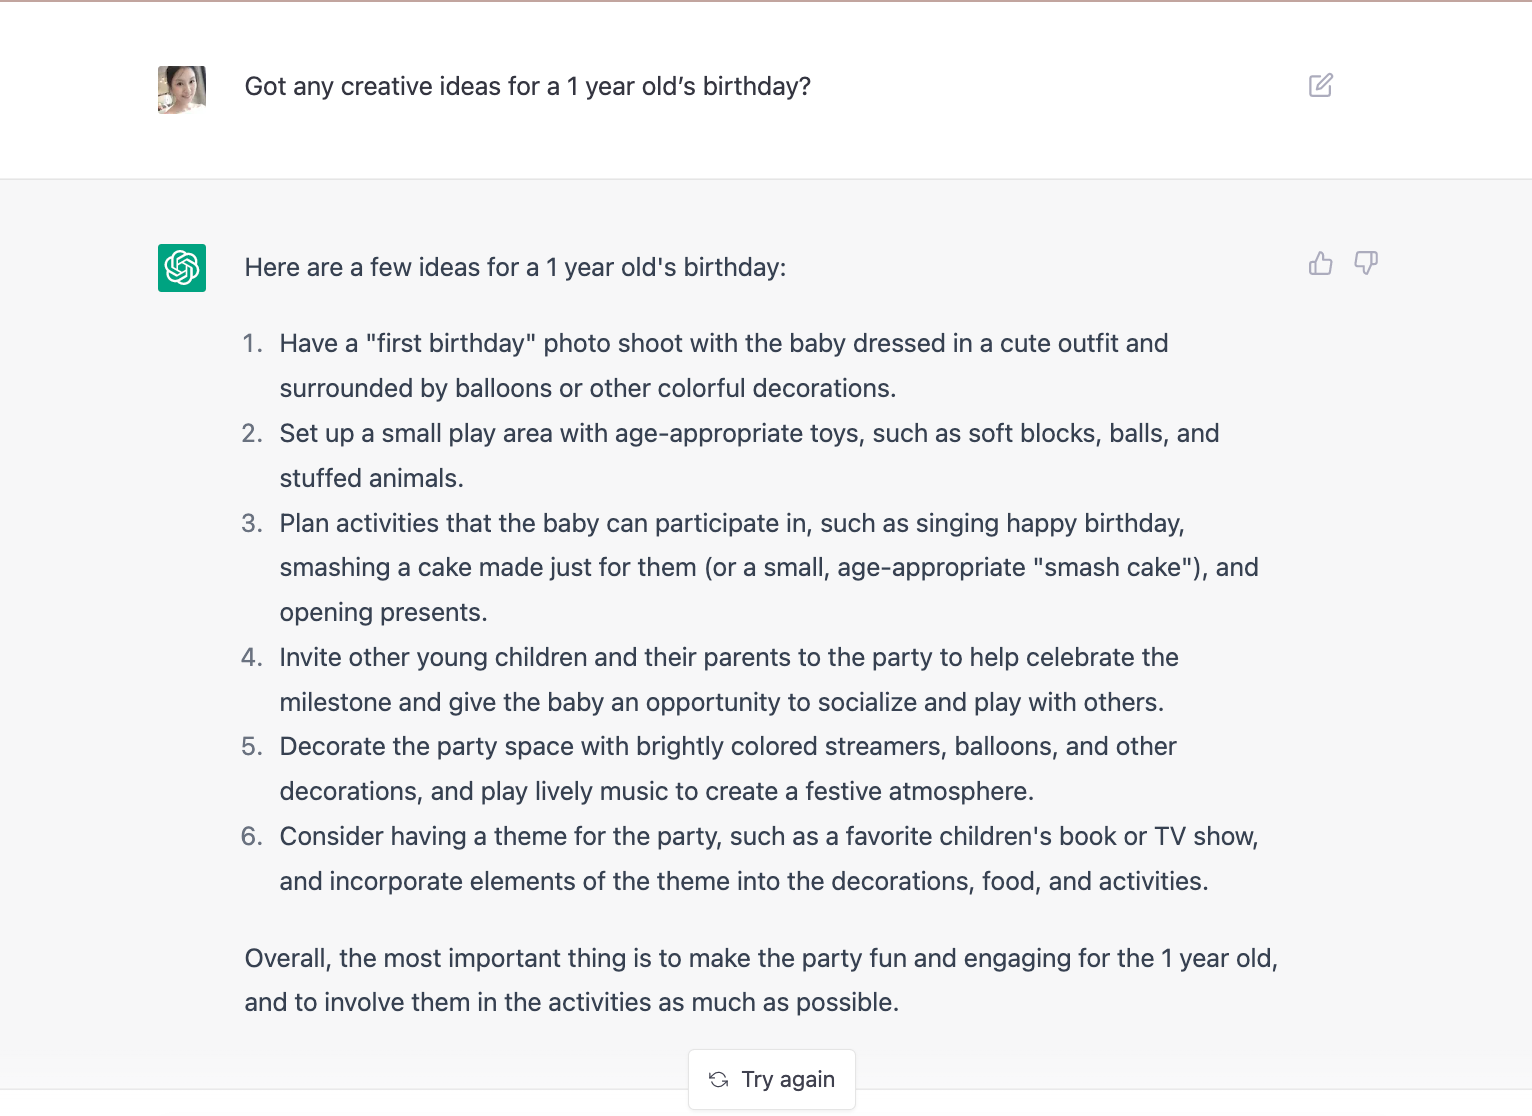Click the refresh arrows icon beside Try again
This screenshot has height=1116, width=1532.
pyautogui.click(x=718, y=1079)
